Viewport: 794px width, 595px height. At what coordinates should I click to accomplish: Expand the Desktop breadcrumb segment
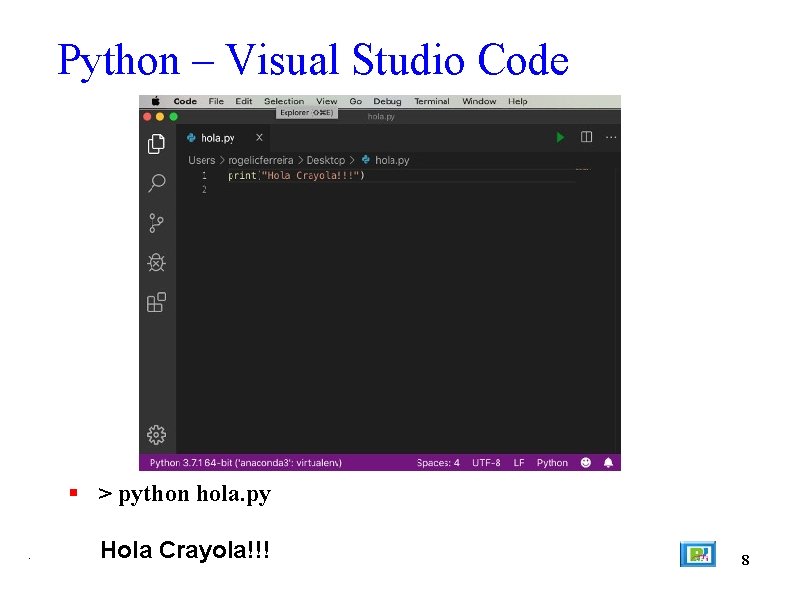[326, 160]
